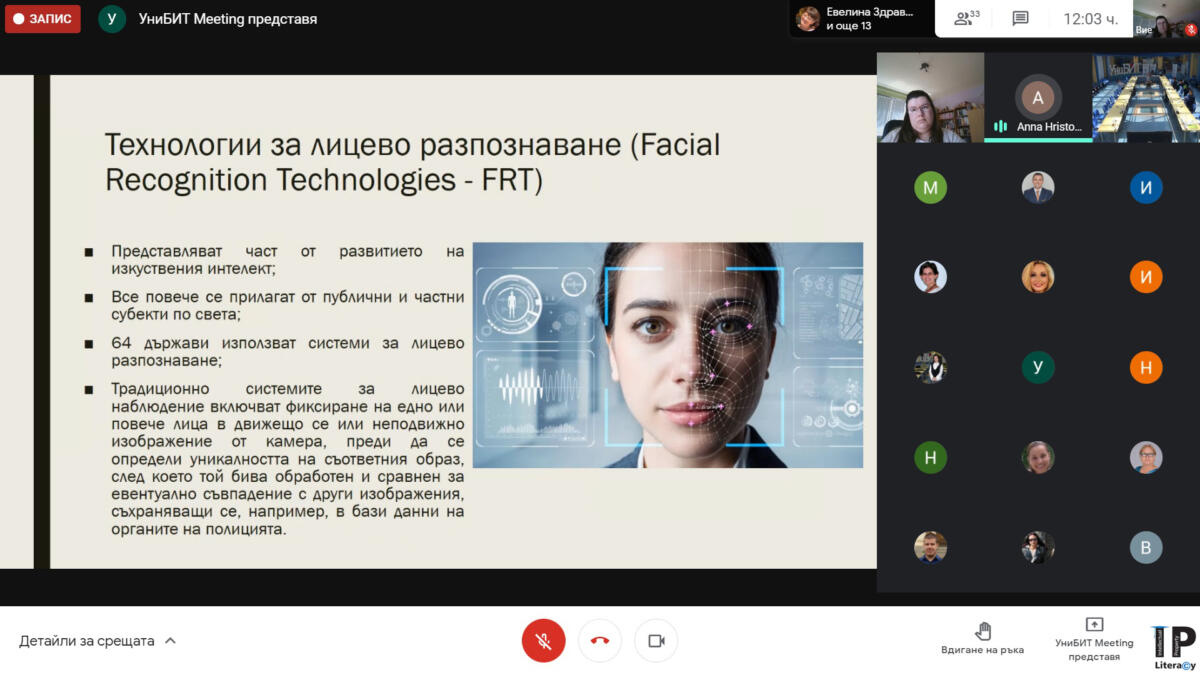Raise hand using Вдигане на ръка
This screenshot has width=1200, height=675.
click(x=983, y=639)
